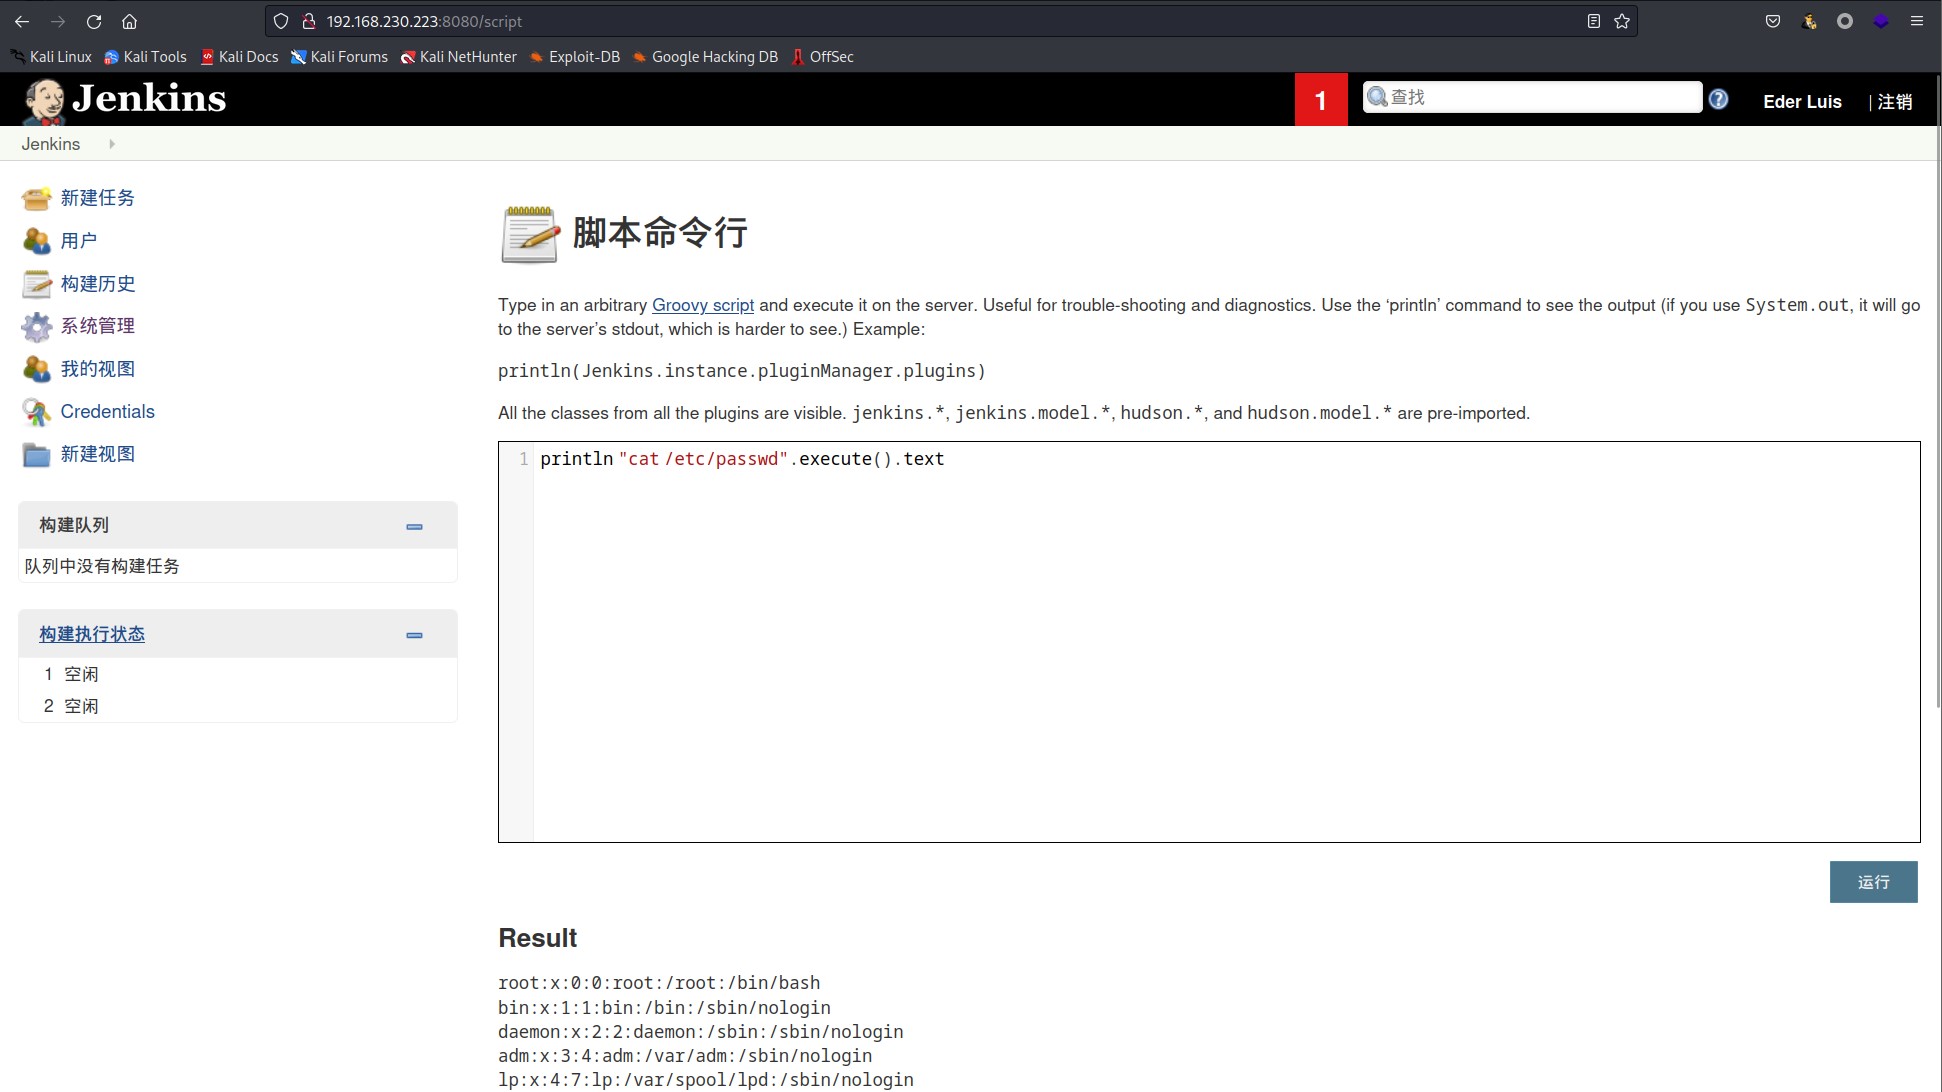Image resolution: width=1942 pixels, height=1092 pixels.
Task: Click the Jenkins butler logo
Action: [44, 101]
